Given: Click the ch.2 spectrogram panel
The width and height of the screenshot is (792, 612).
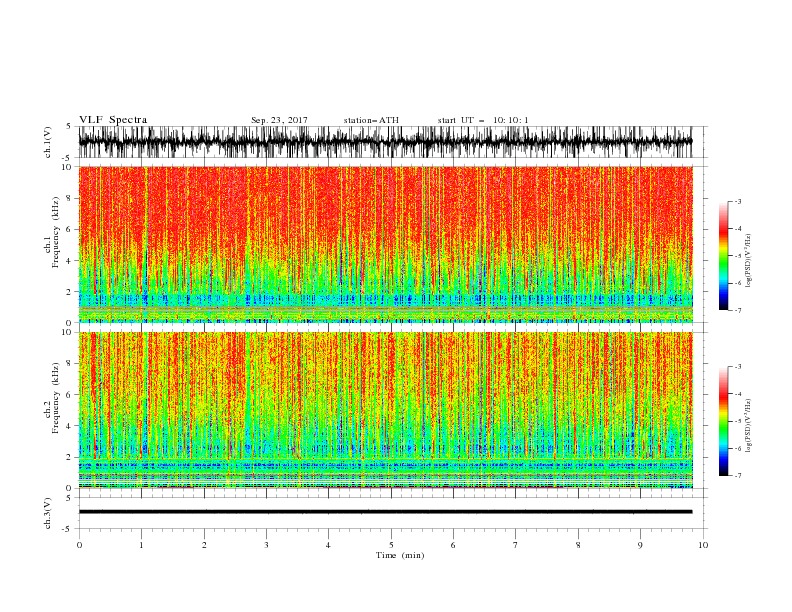Looking at the screenshot, I should pyautogui.click(x=386, y=410).
